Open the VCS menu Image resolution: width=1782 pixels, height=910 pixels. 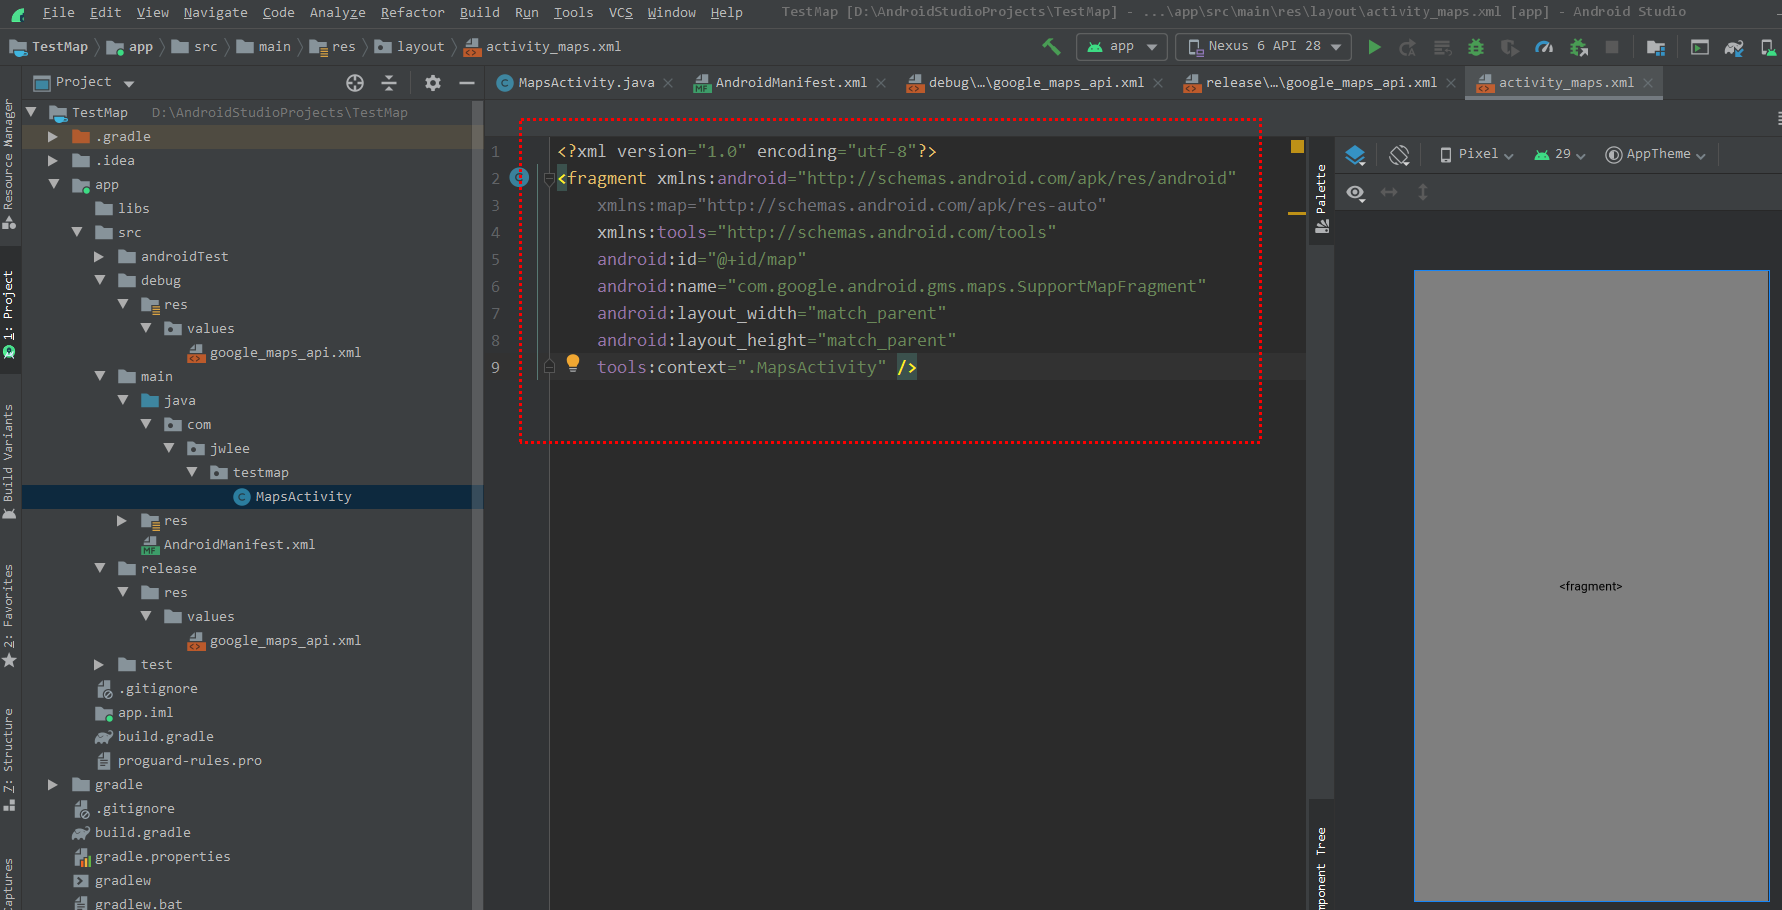[621, 13]
